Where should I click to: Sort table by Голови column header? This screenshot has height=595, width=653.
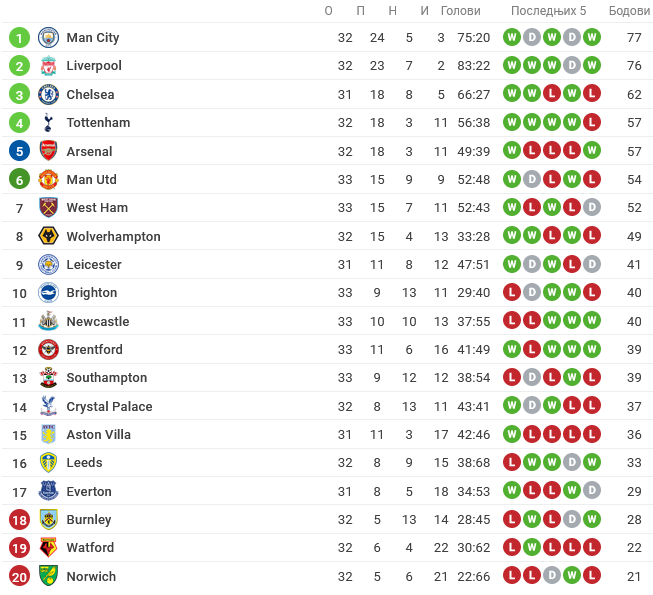tap(461, 11)
